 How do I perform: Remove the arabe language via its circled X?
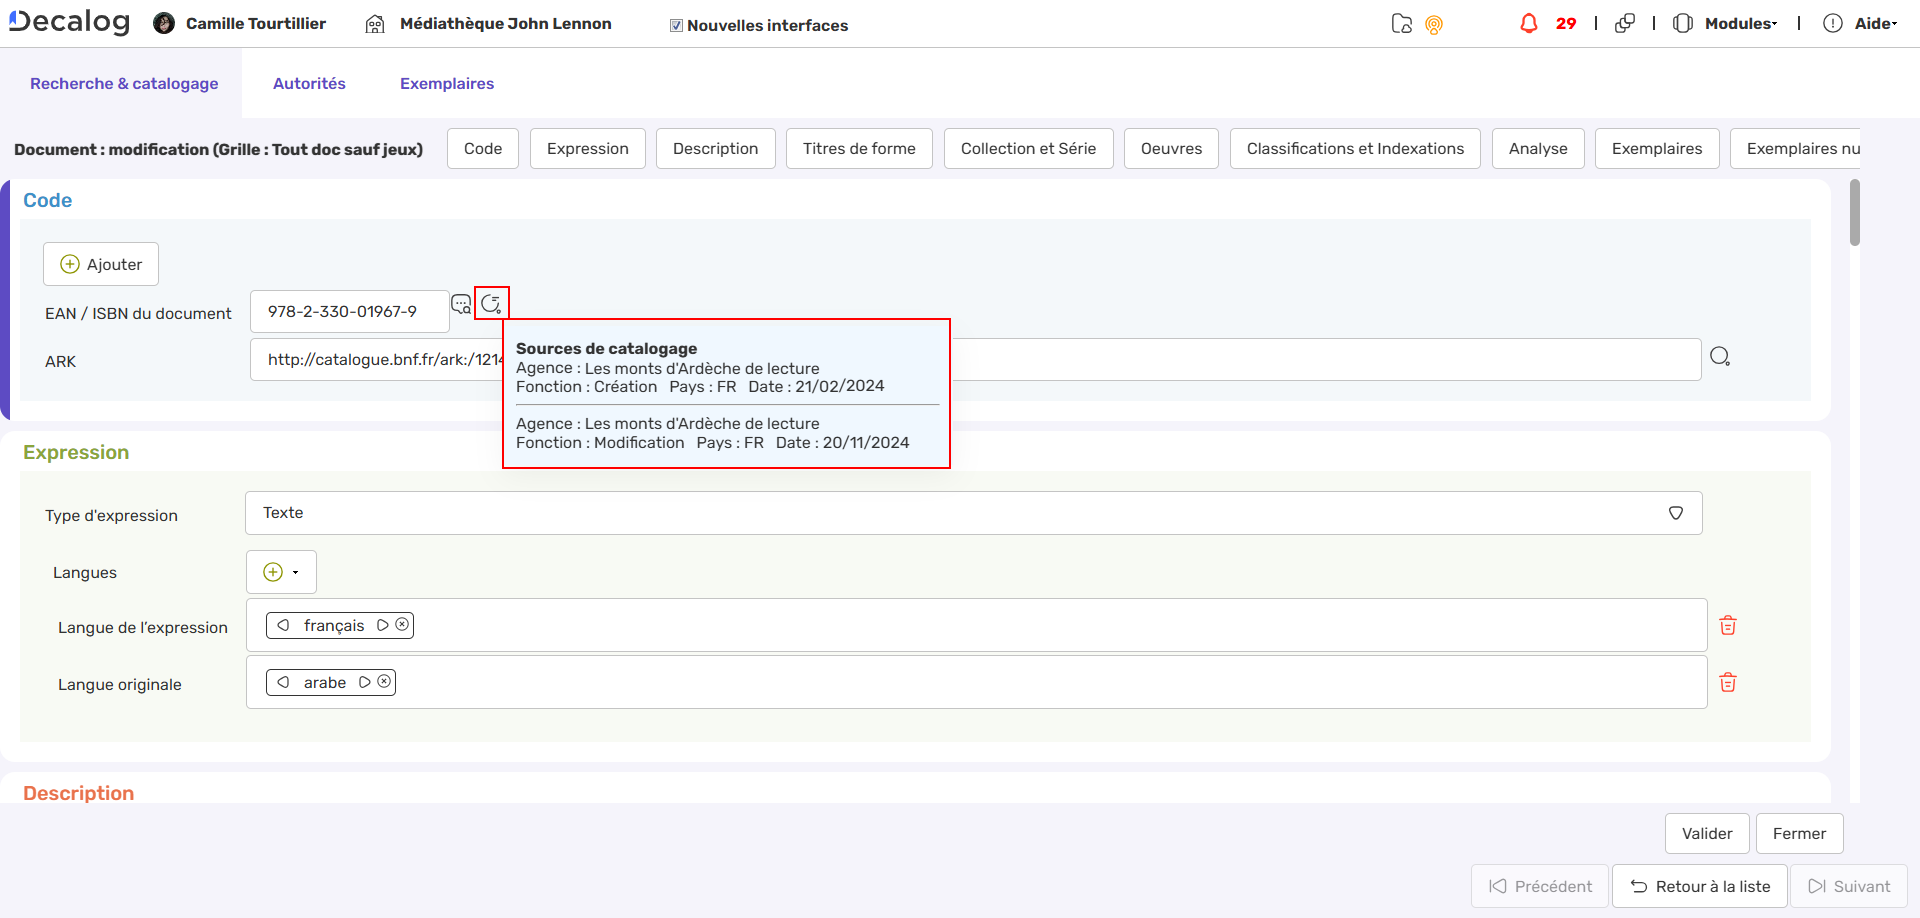(x=383, y=681)
